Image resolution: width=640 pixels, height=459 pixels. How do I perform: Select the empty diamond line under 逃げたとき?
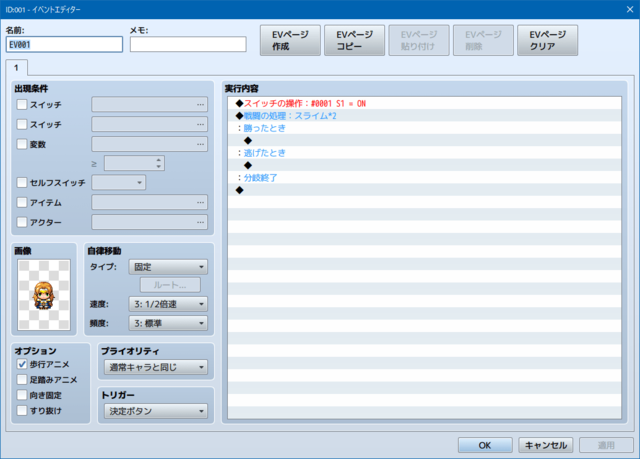pyautogui.click(x=424, y=165)
